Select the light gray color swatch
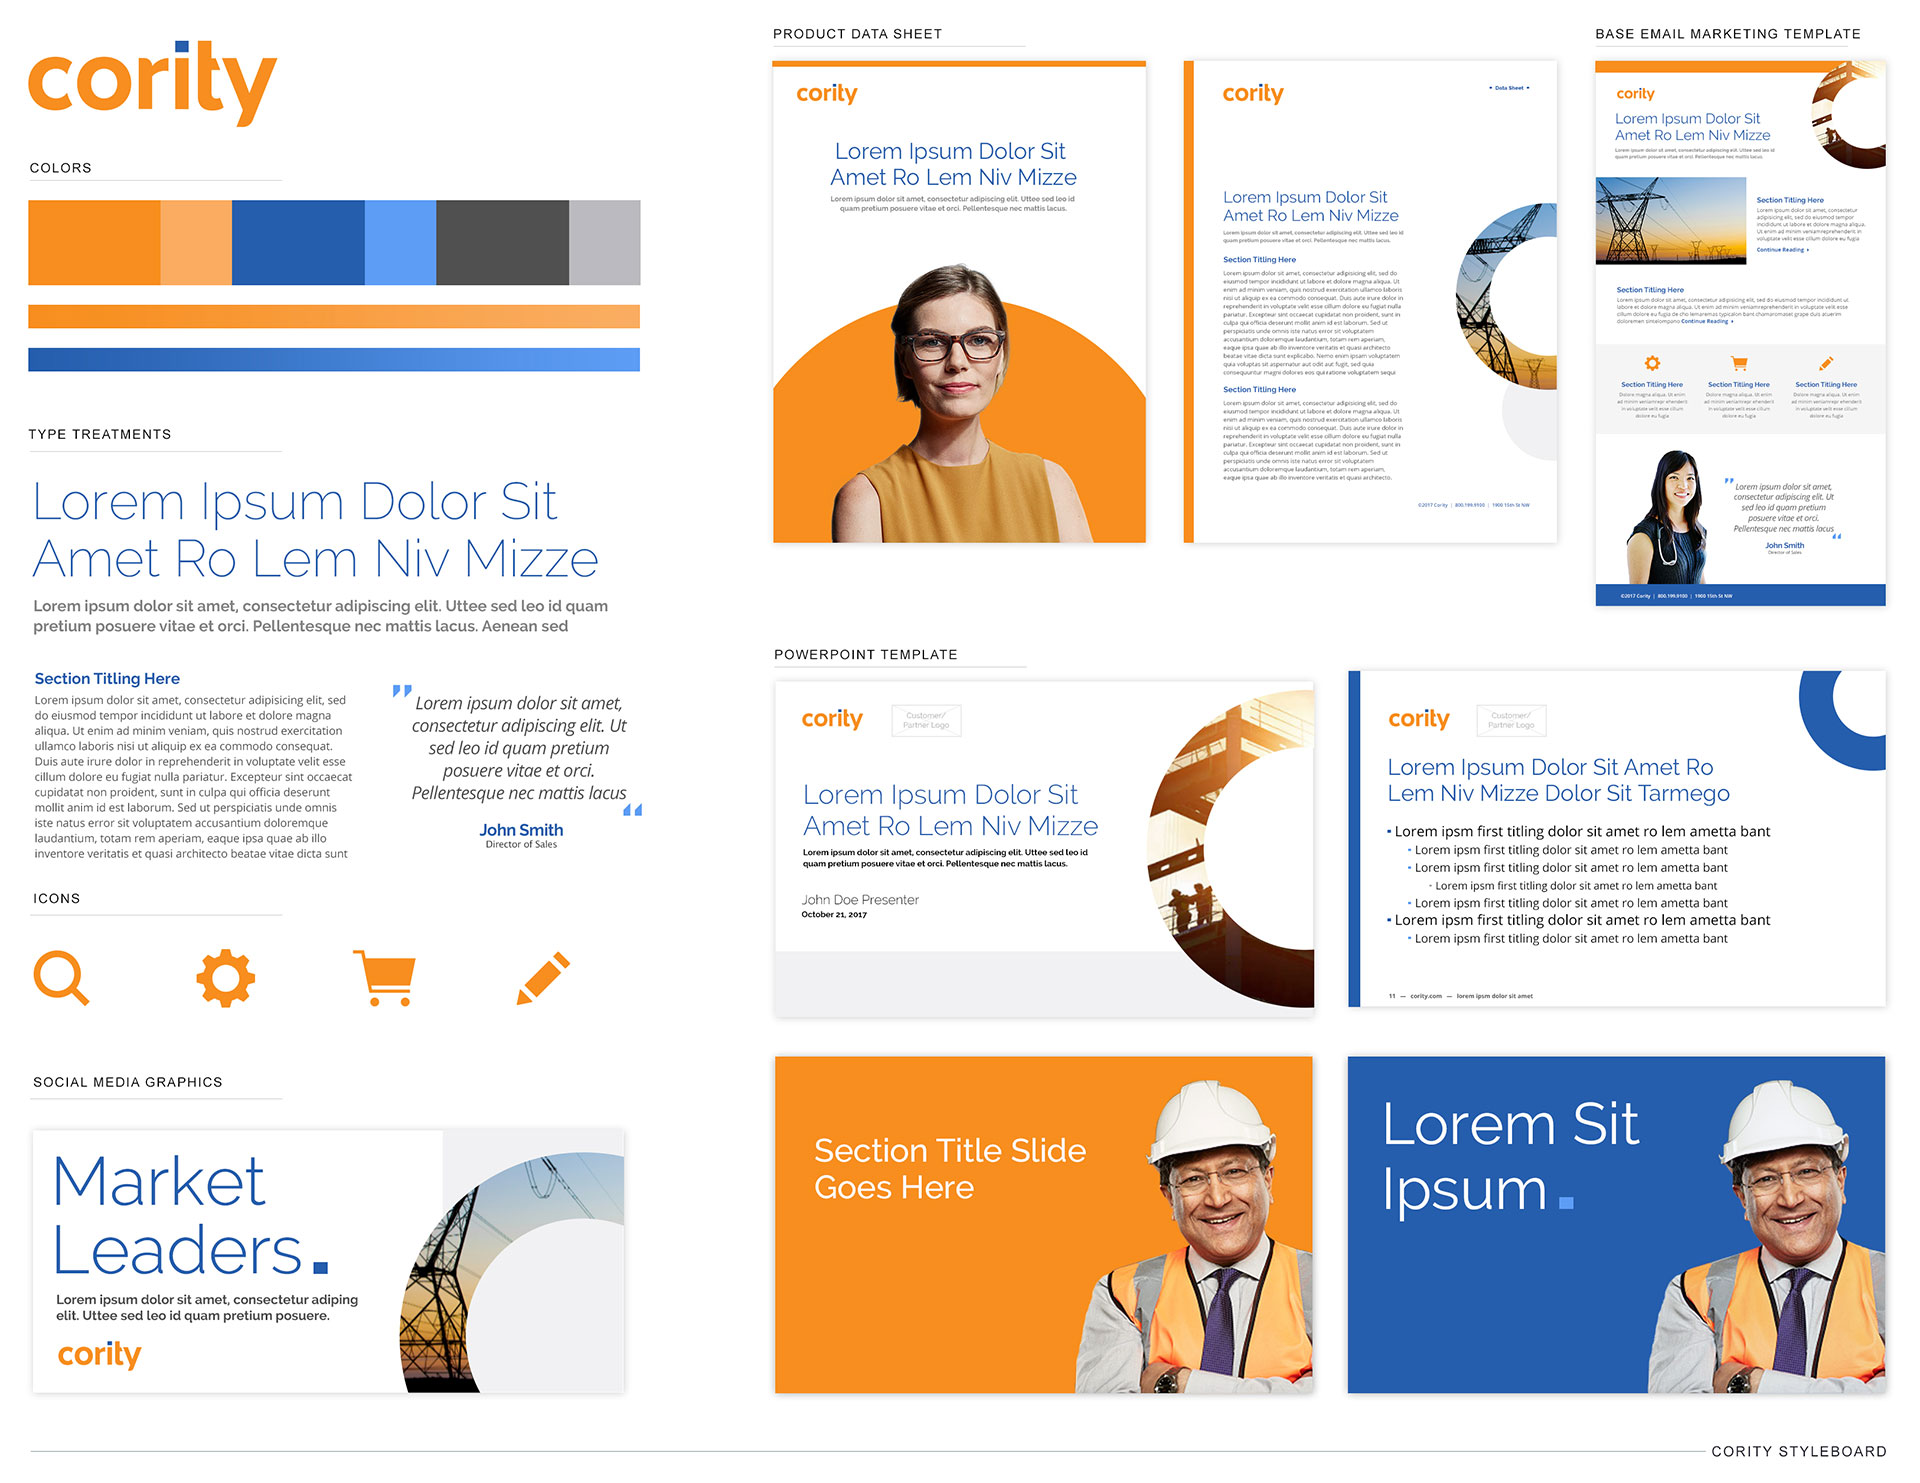1920x1483 pixels. pyautogui.click(x=605, y=243)
